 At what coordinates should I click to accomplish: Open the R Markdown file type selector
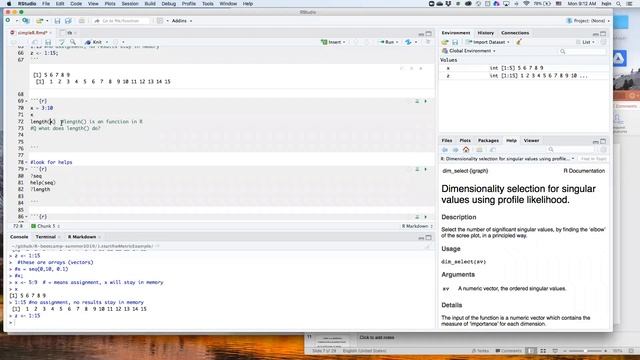tap(417, 226)
